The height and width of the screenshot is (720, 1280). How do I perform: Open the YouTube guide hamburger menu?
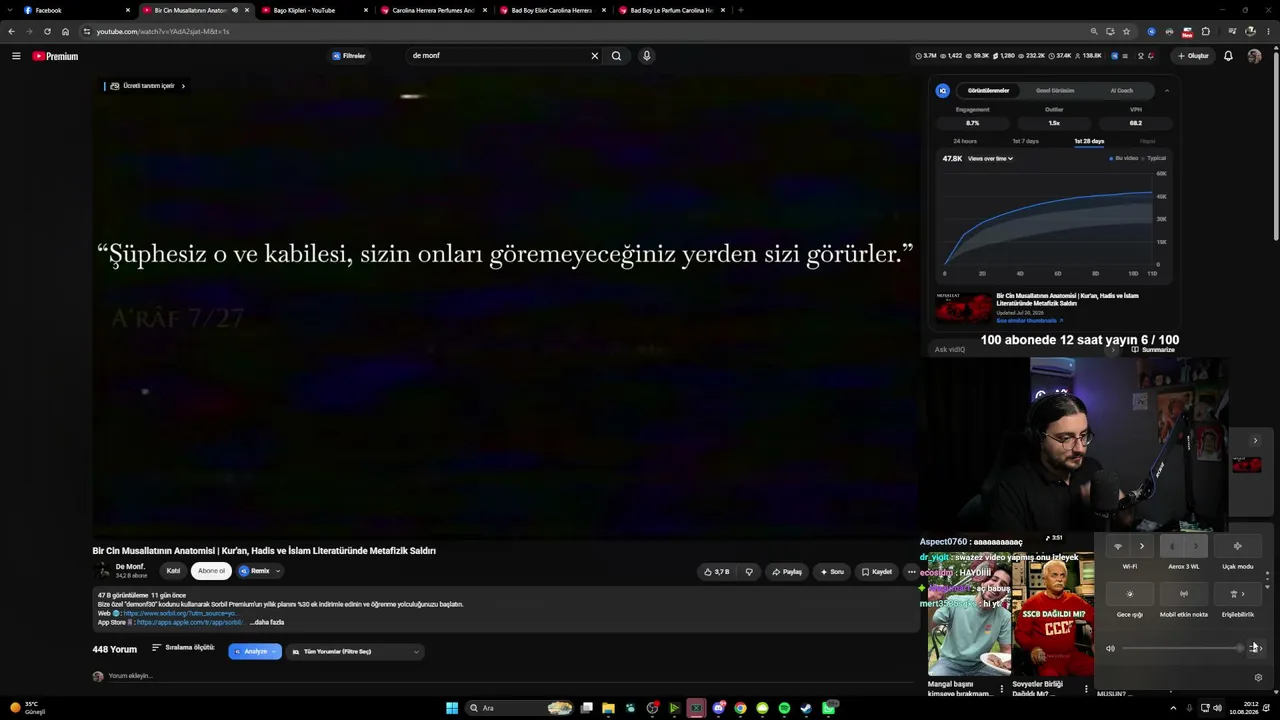[16, 56]
